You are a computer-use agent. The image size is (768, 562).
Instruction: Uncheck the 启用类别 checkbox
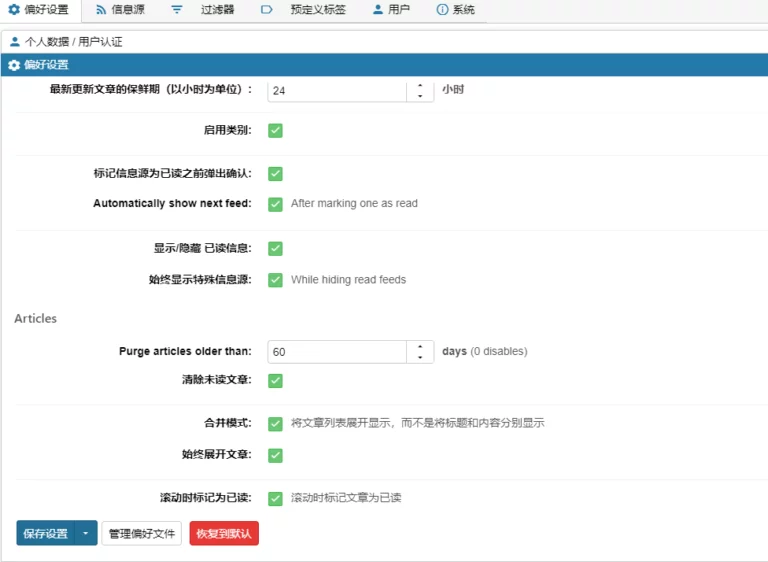pyautogui.click(x=275, y=130)
